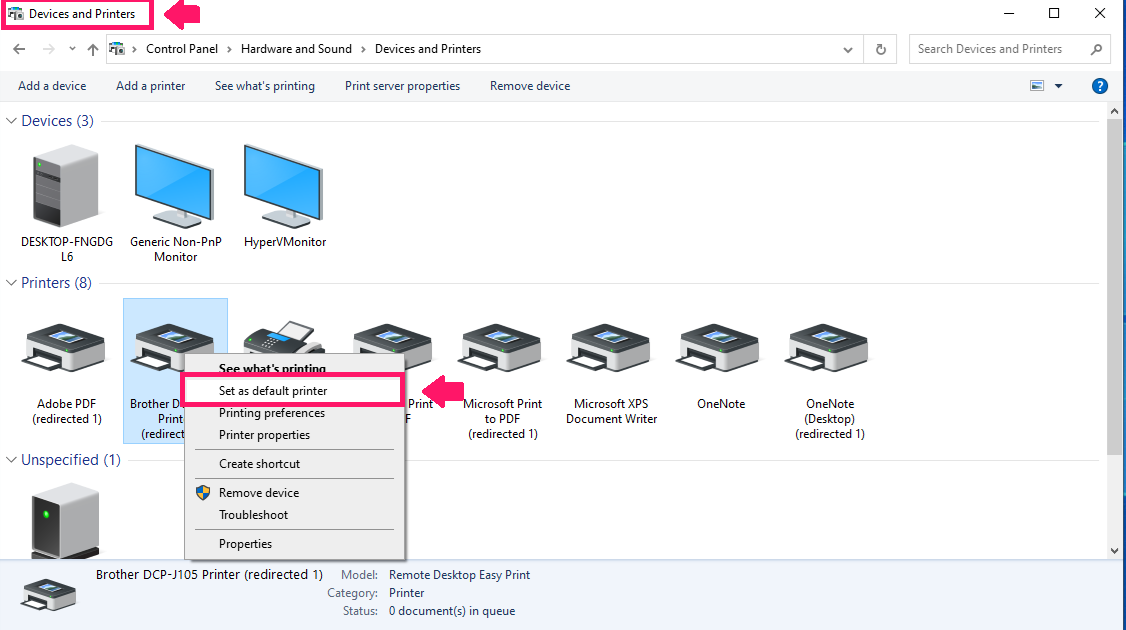Click the Hardware and Sound breadcrumb

click(296, 49)
